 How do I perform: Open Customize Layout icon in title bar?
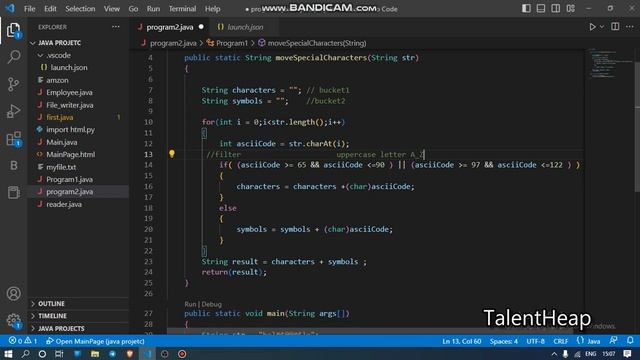pos(570,8)
